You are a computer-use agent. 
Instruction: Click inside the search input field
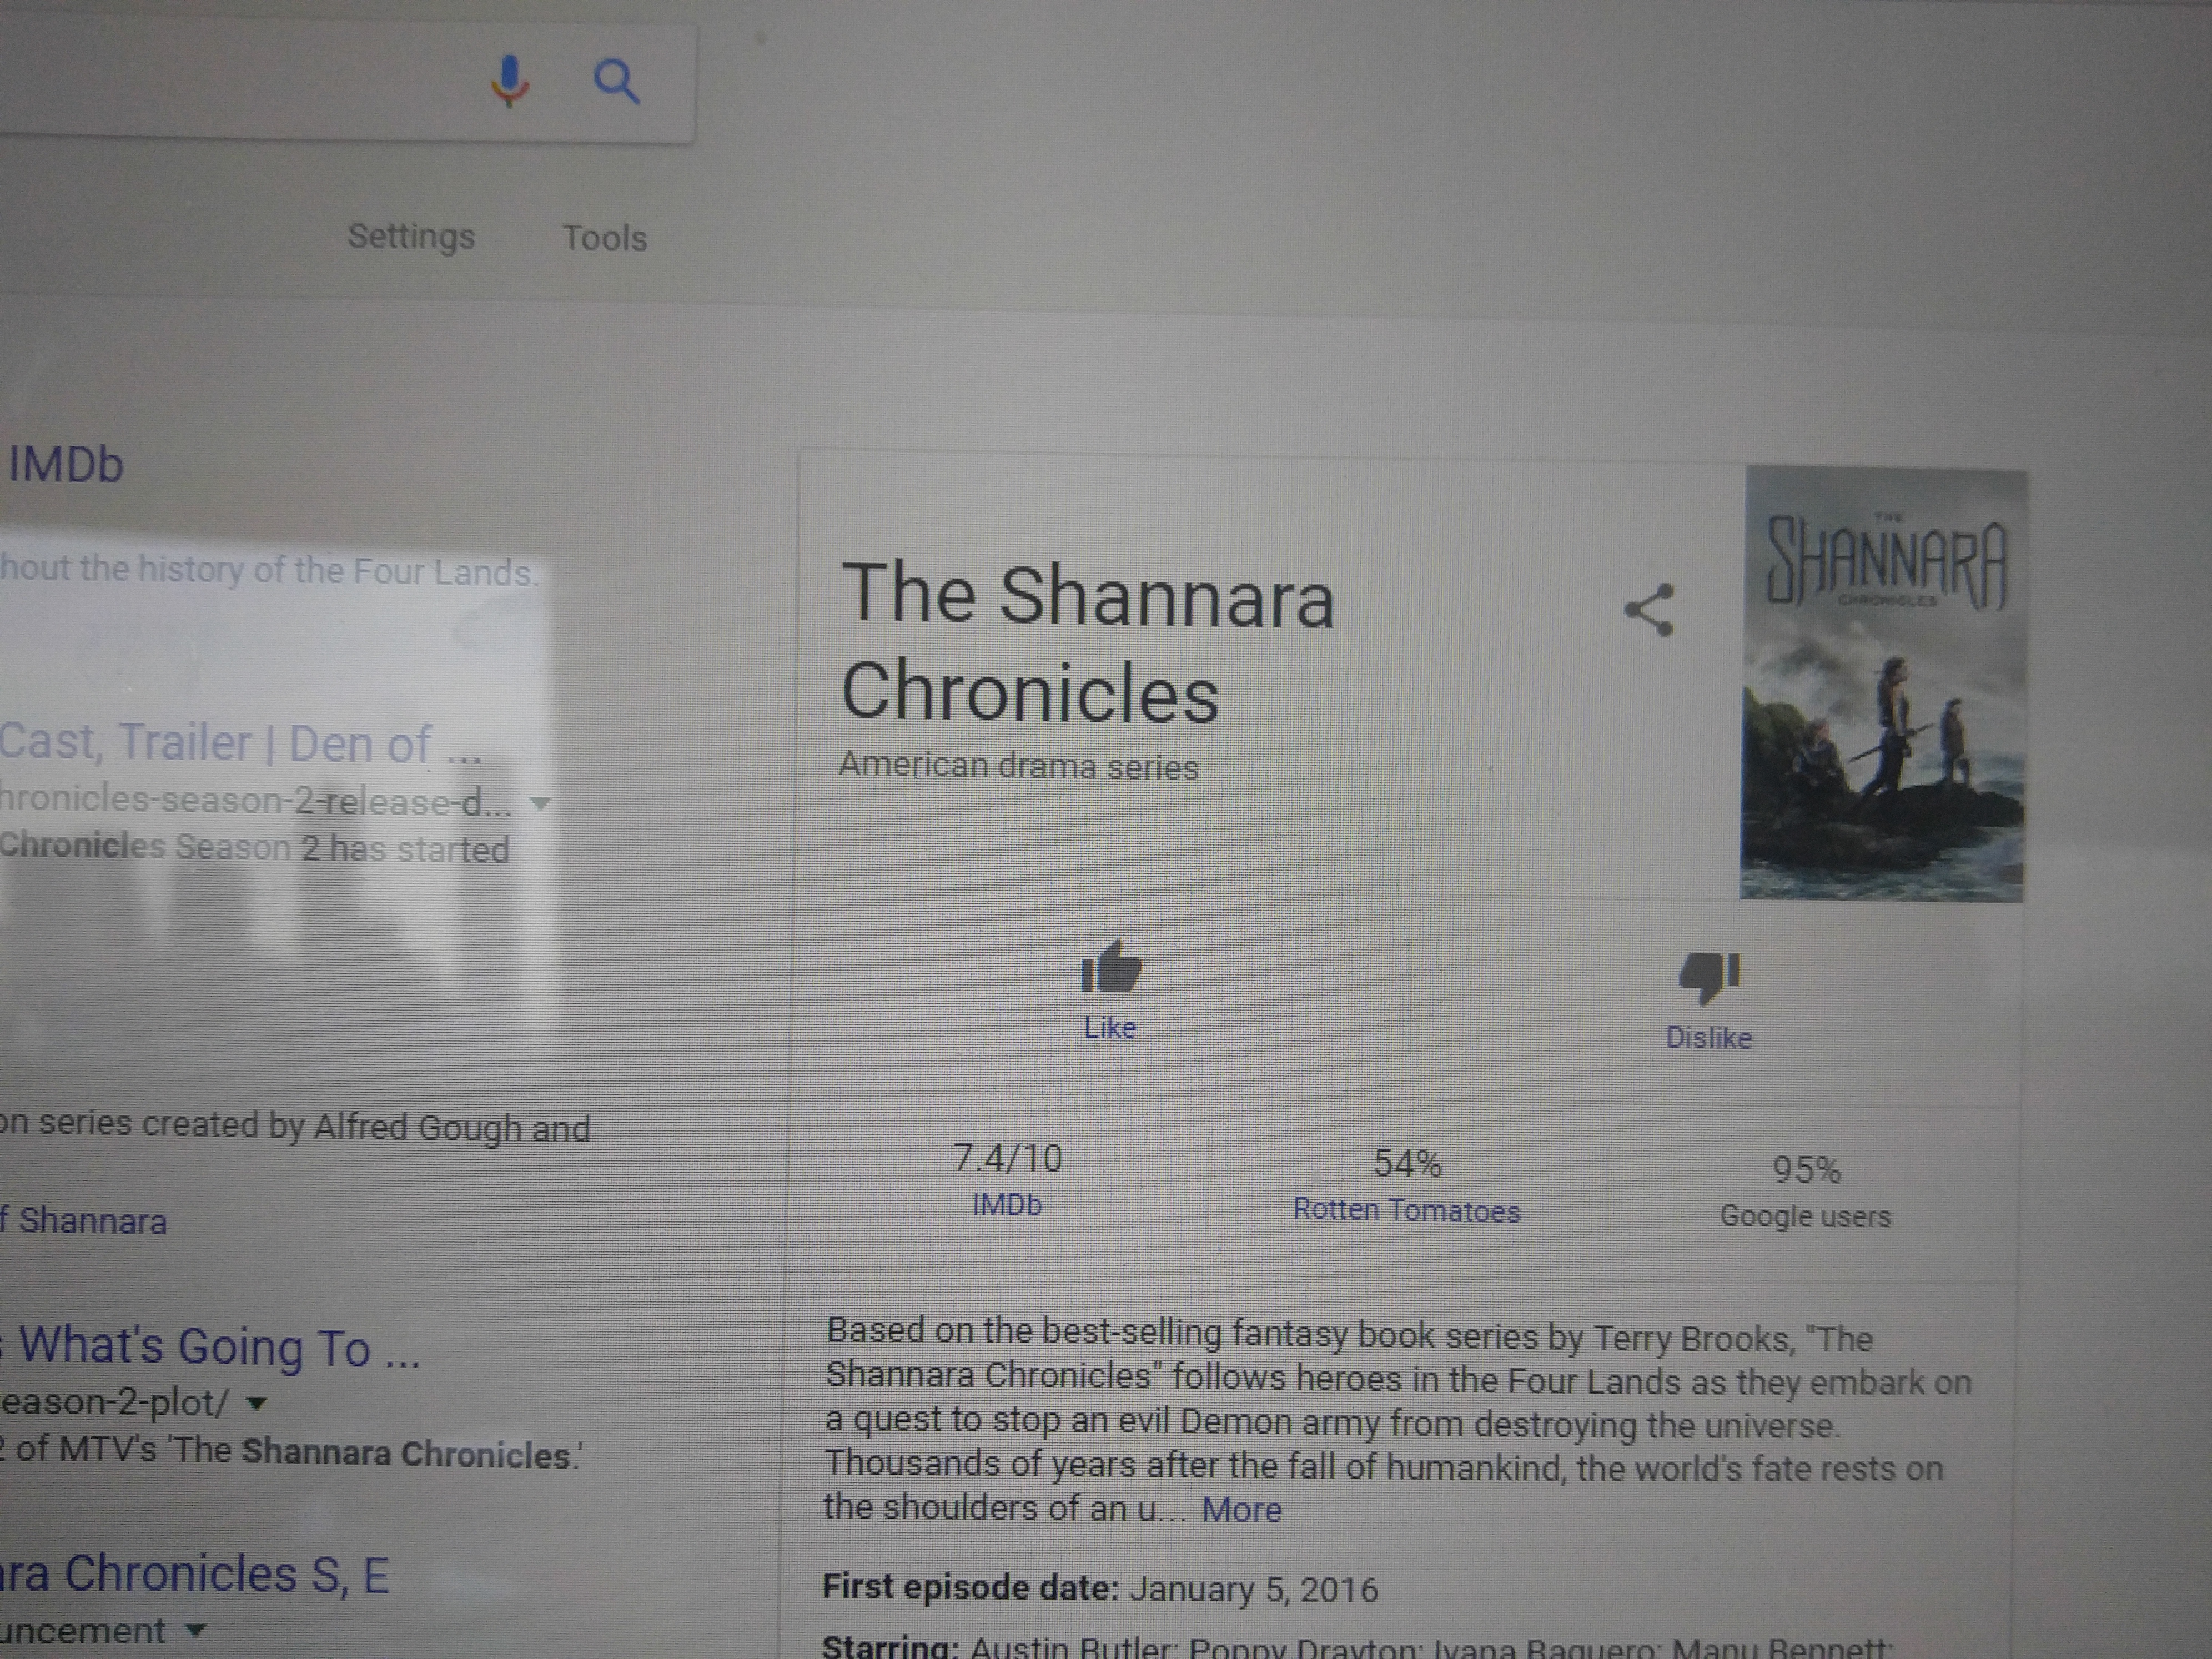(240, 82)
